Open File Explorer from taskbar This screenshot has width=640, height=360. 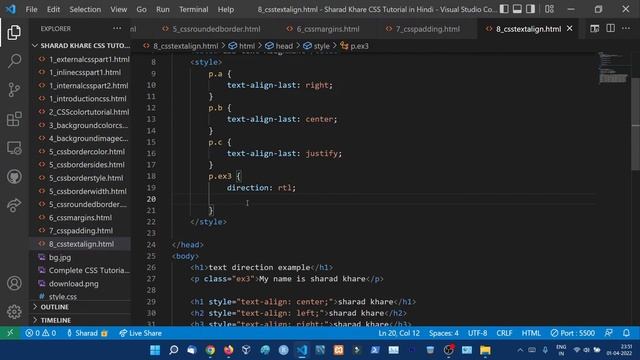coord(485,350)
